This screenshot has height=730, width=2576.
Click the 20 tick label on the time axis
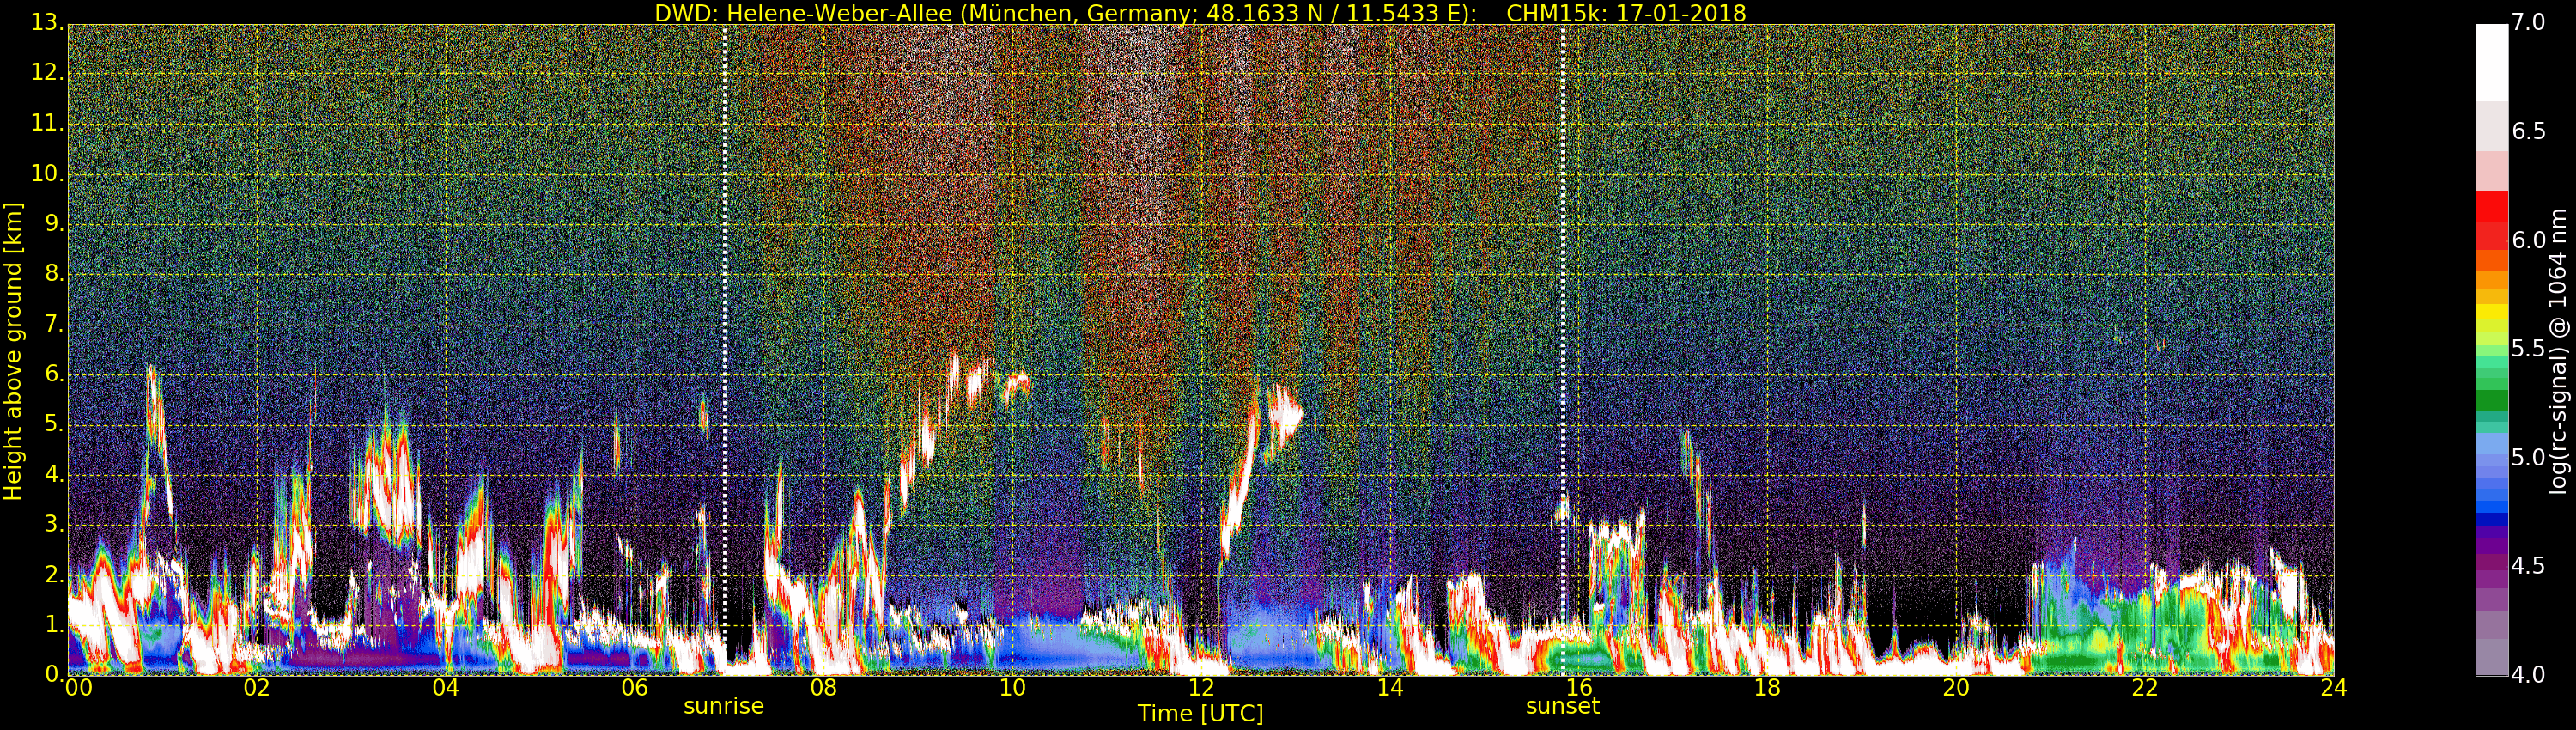1956,688
